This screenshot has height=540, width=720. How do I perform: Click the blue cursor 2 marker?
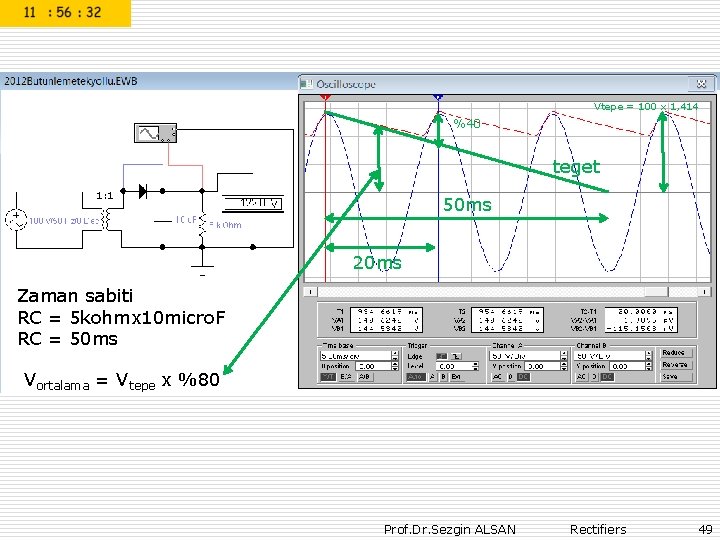point(438,97)
